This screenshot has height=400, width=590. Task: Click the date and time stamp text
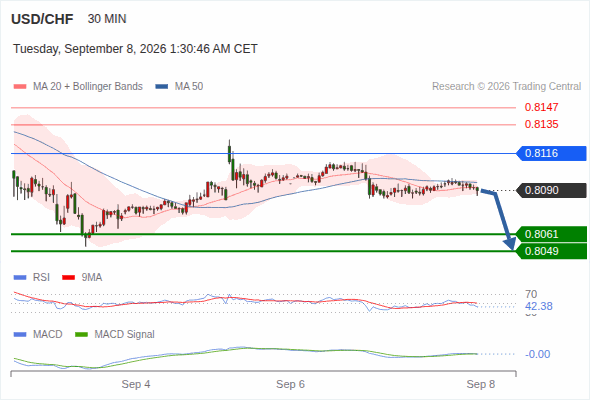[x=135, y=49]
